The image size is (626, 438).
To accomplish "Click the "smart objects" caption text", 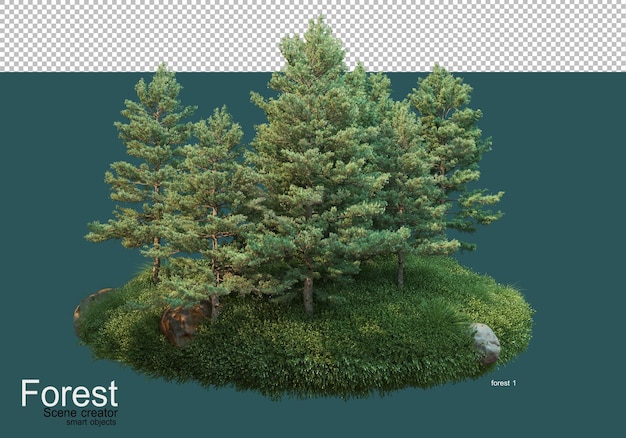I will [x=91, y=422].
